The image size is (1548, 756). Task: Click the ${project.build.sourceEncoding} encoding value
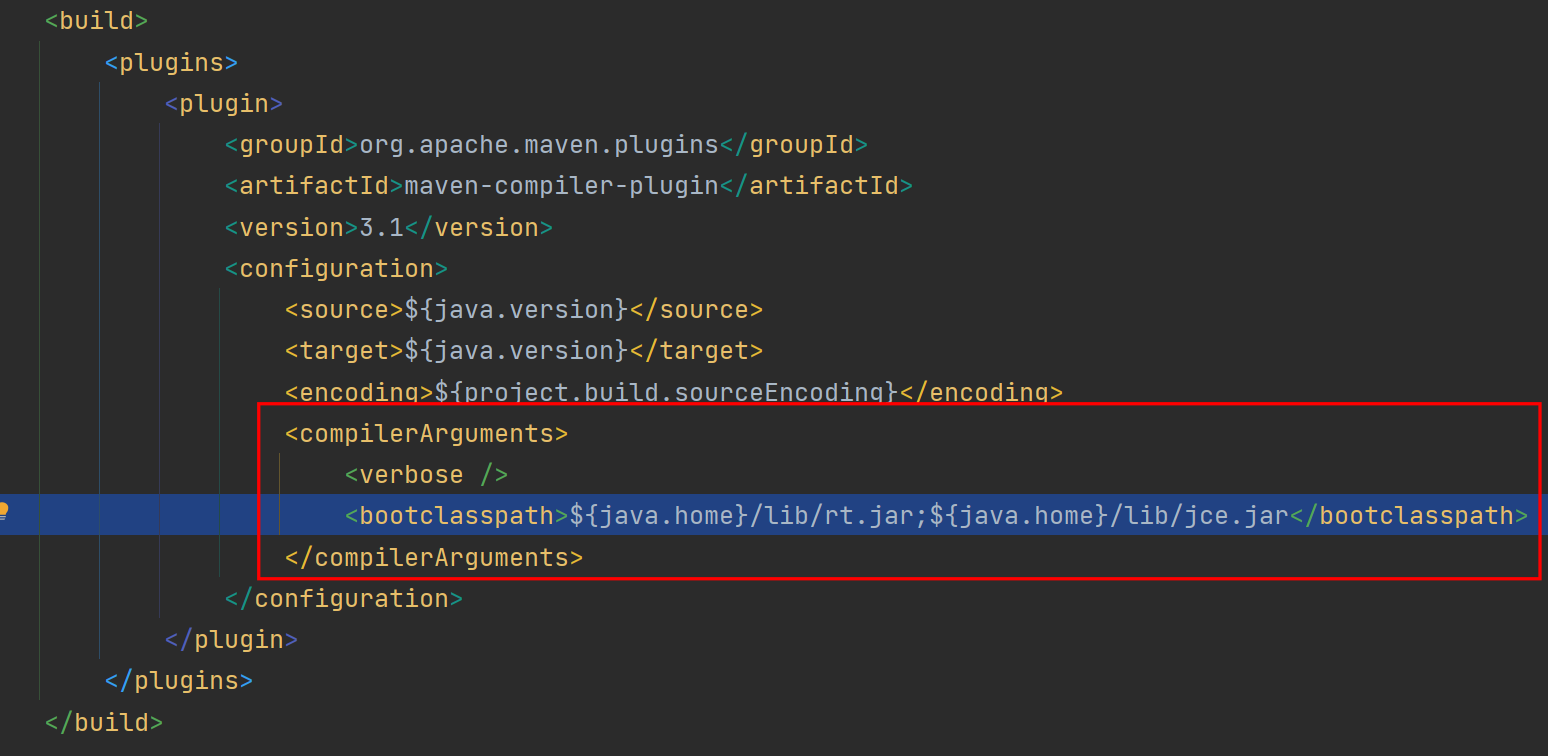click(666, 392)
